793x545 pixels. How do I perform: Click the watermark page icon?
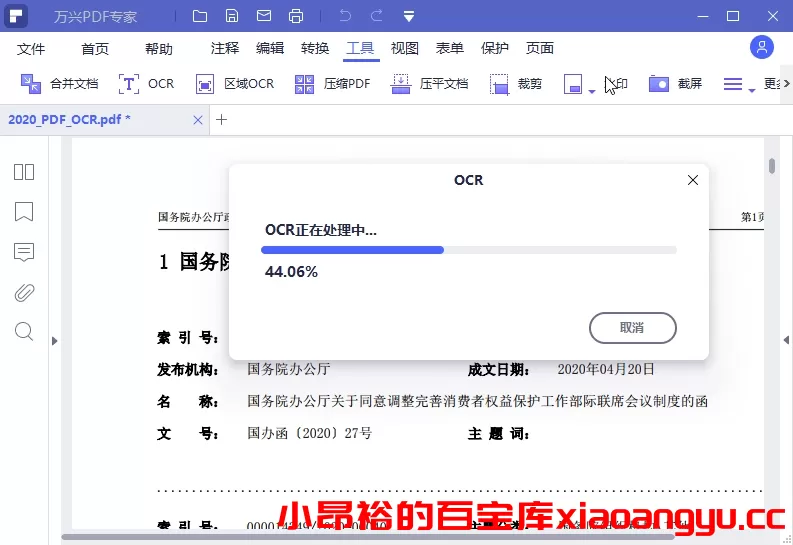[x=572, y=84]
